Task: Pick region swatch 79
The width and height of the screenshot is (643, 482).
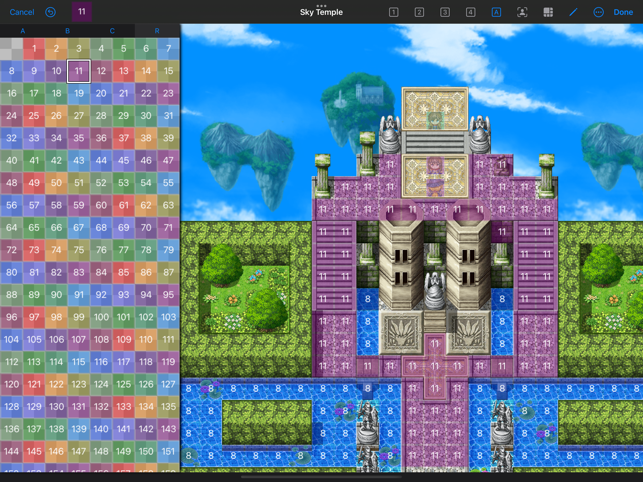Action: [x=169, y=250]
